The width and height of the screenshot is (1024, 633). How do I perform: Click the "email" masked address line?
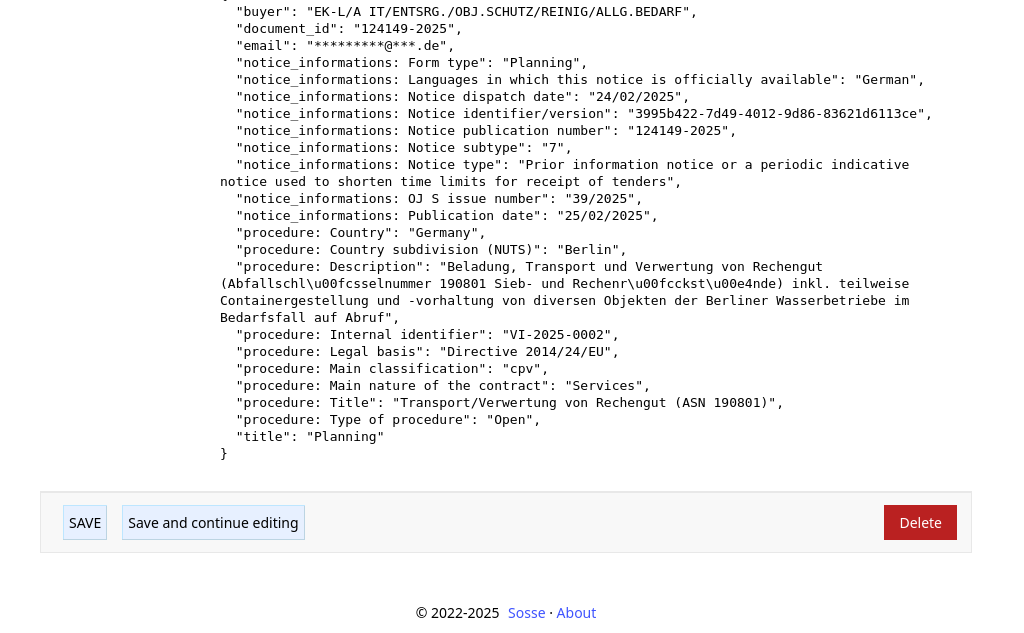345,46
